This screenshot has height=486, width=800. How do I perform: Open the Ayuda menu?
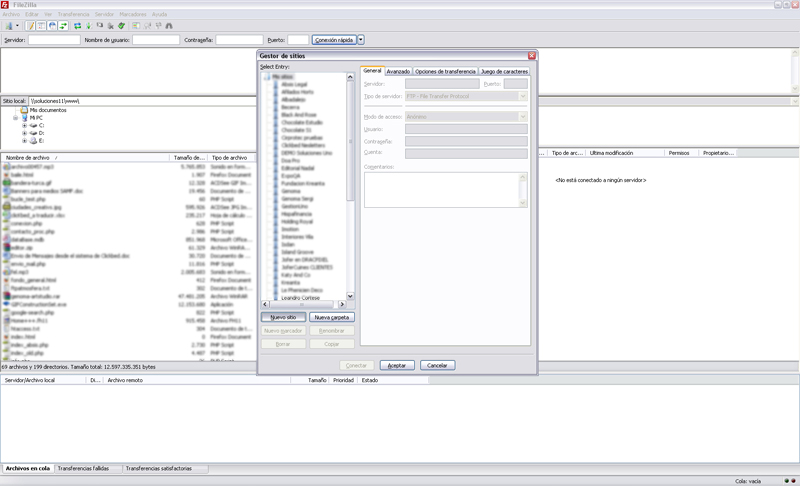[159, 14]
